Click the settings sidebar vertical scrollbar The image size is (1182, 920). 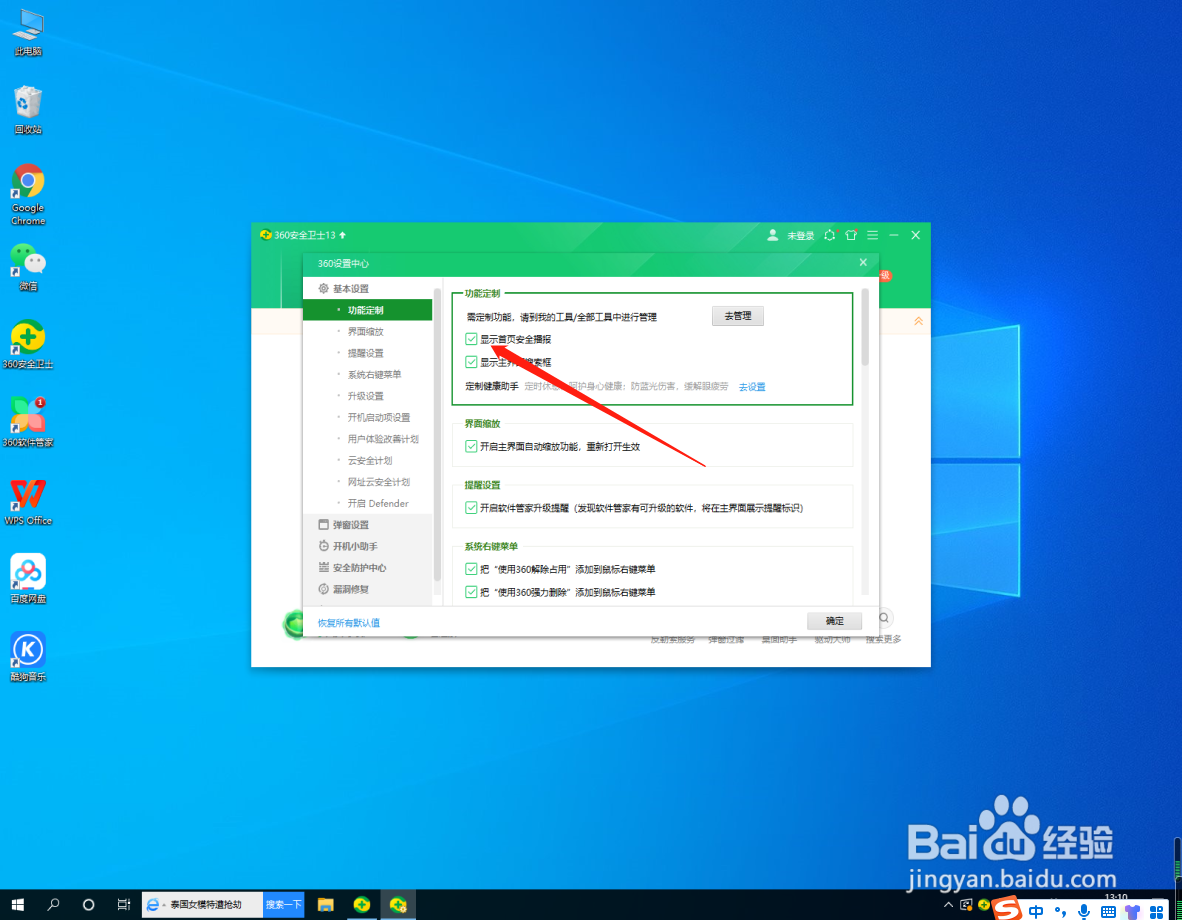[436, 434]
